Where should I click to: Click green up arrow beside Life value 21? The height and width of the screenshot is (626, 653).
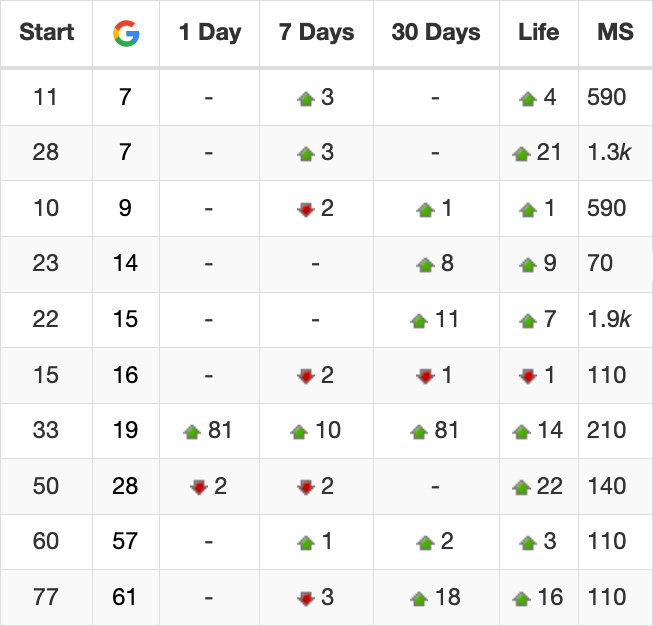521,154
